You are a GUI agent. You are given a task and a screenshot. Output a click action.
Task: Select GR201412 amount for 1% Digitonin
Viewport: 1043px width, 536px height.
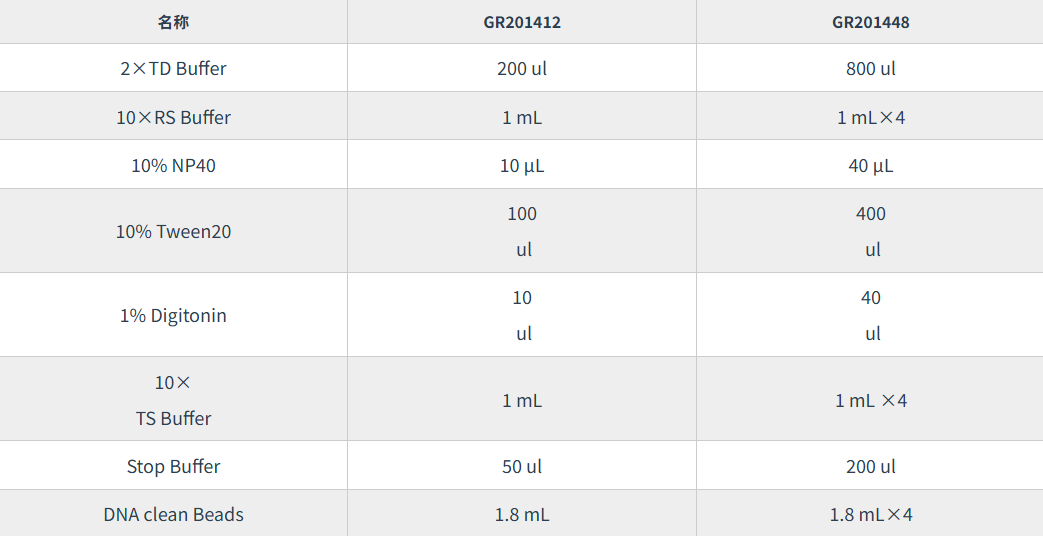coord(522,315)
